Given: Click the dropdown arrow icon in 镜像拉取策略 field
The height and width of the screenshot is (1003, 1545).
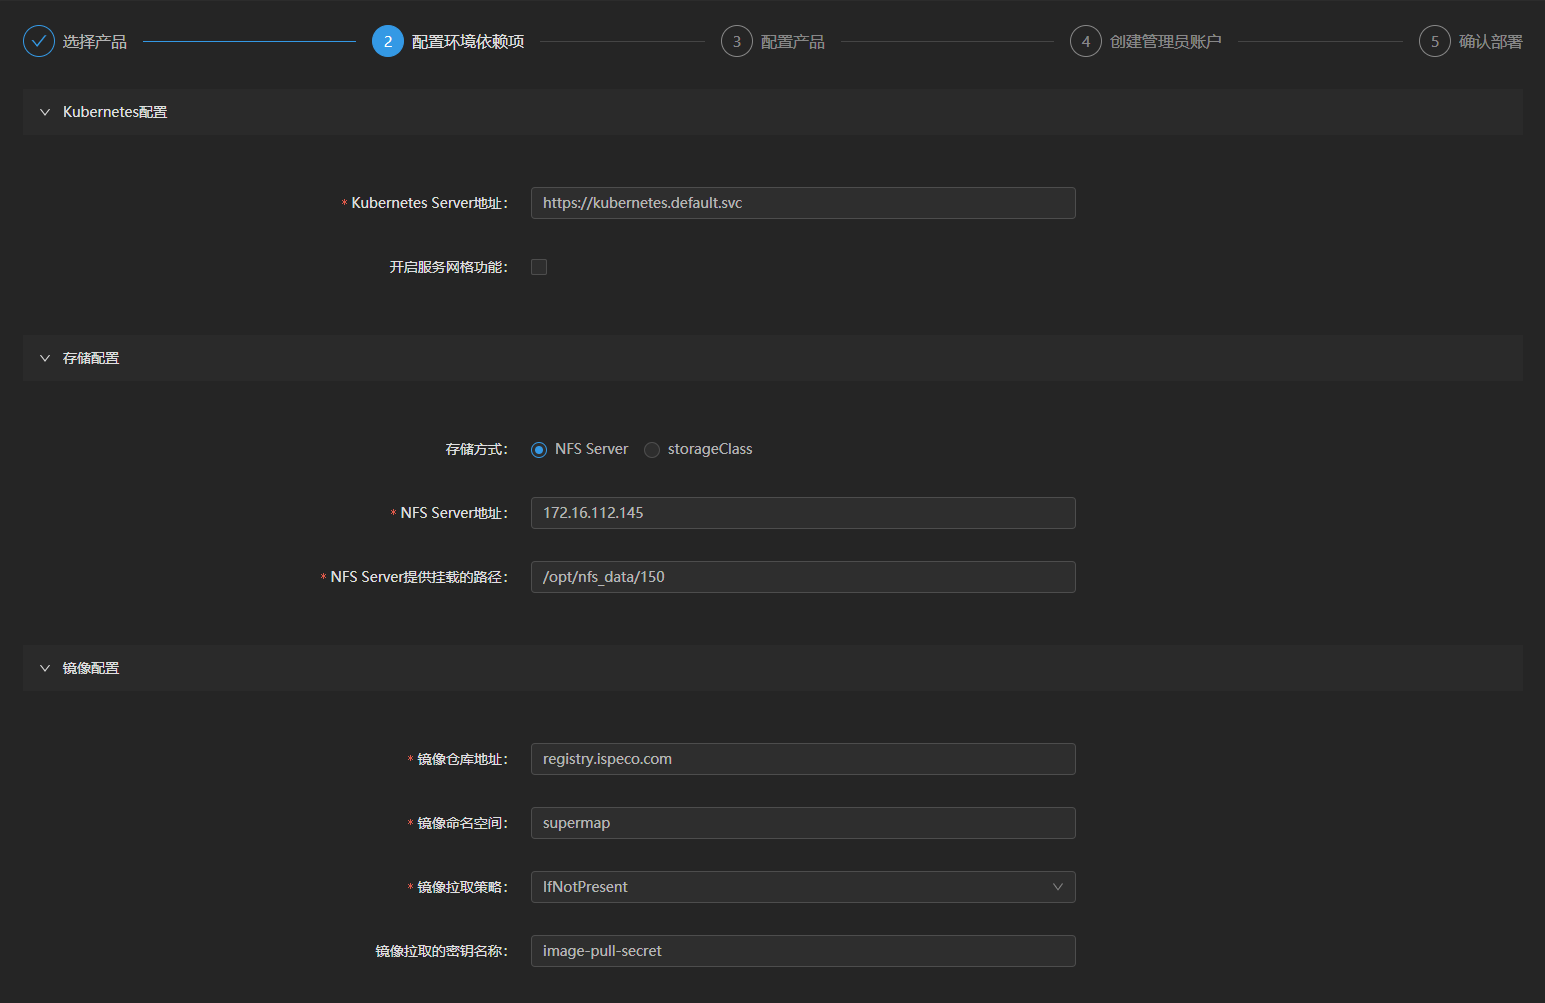Looking at the screenshot, I should (x=1057, y=887).
